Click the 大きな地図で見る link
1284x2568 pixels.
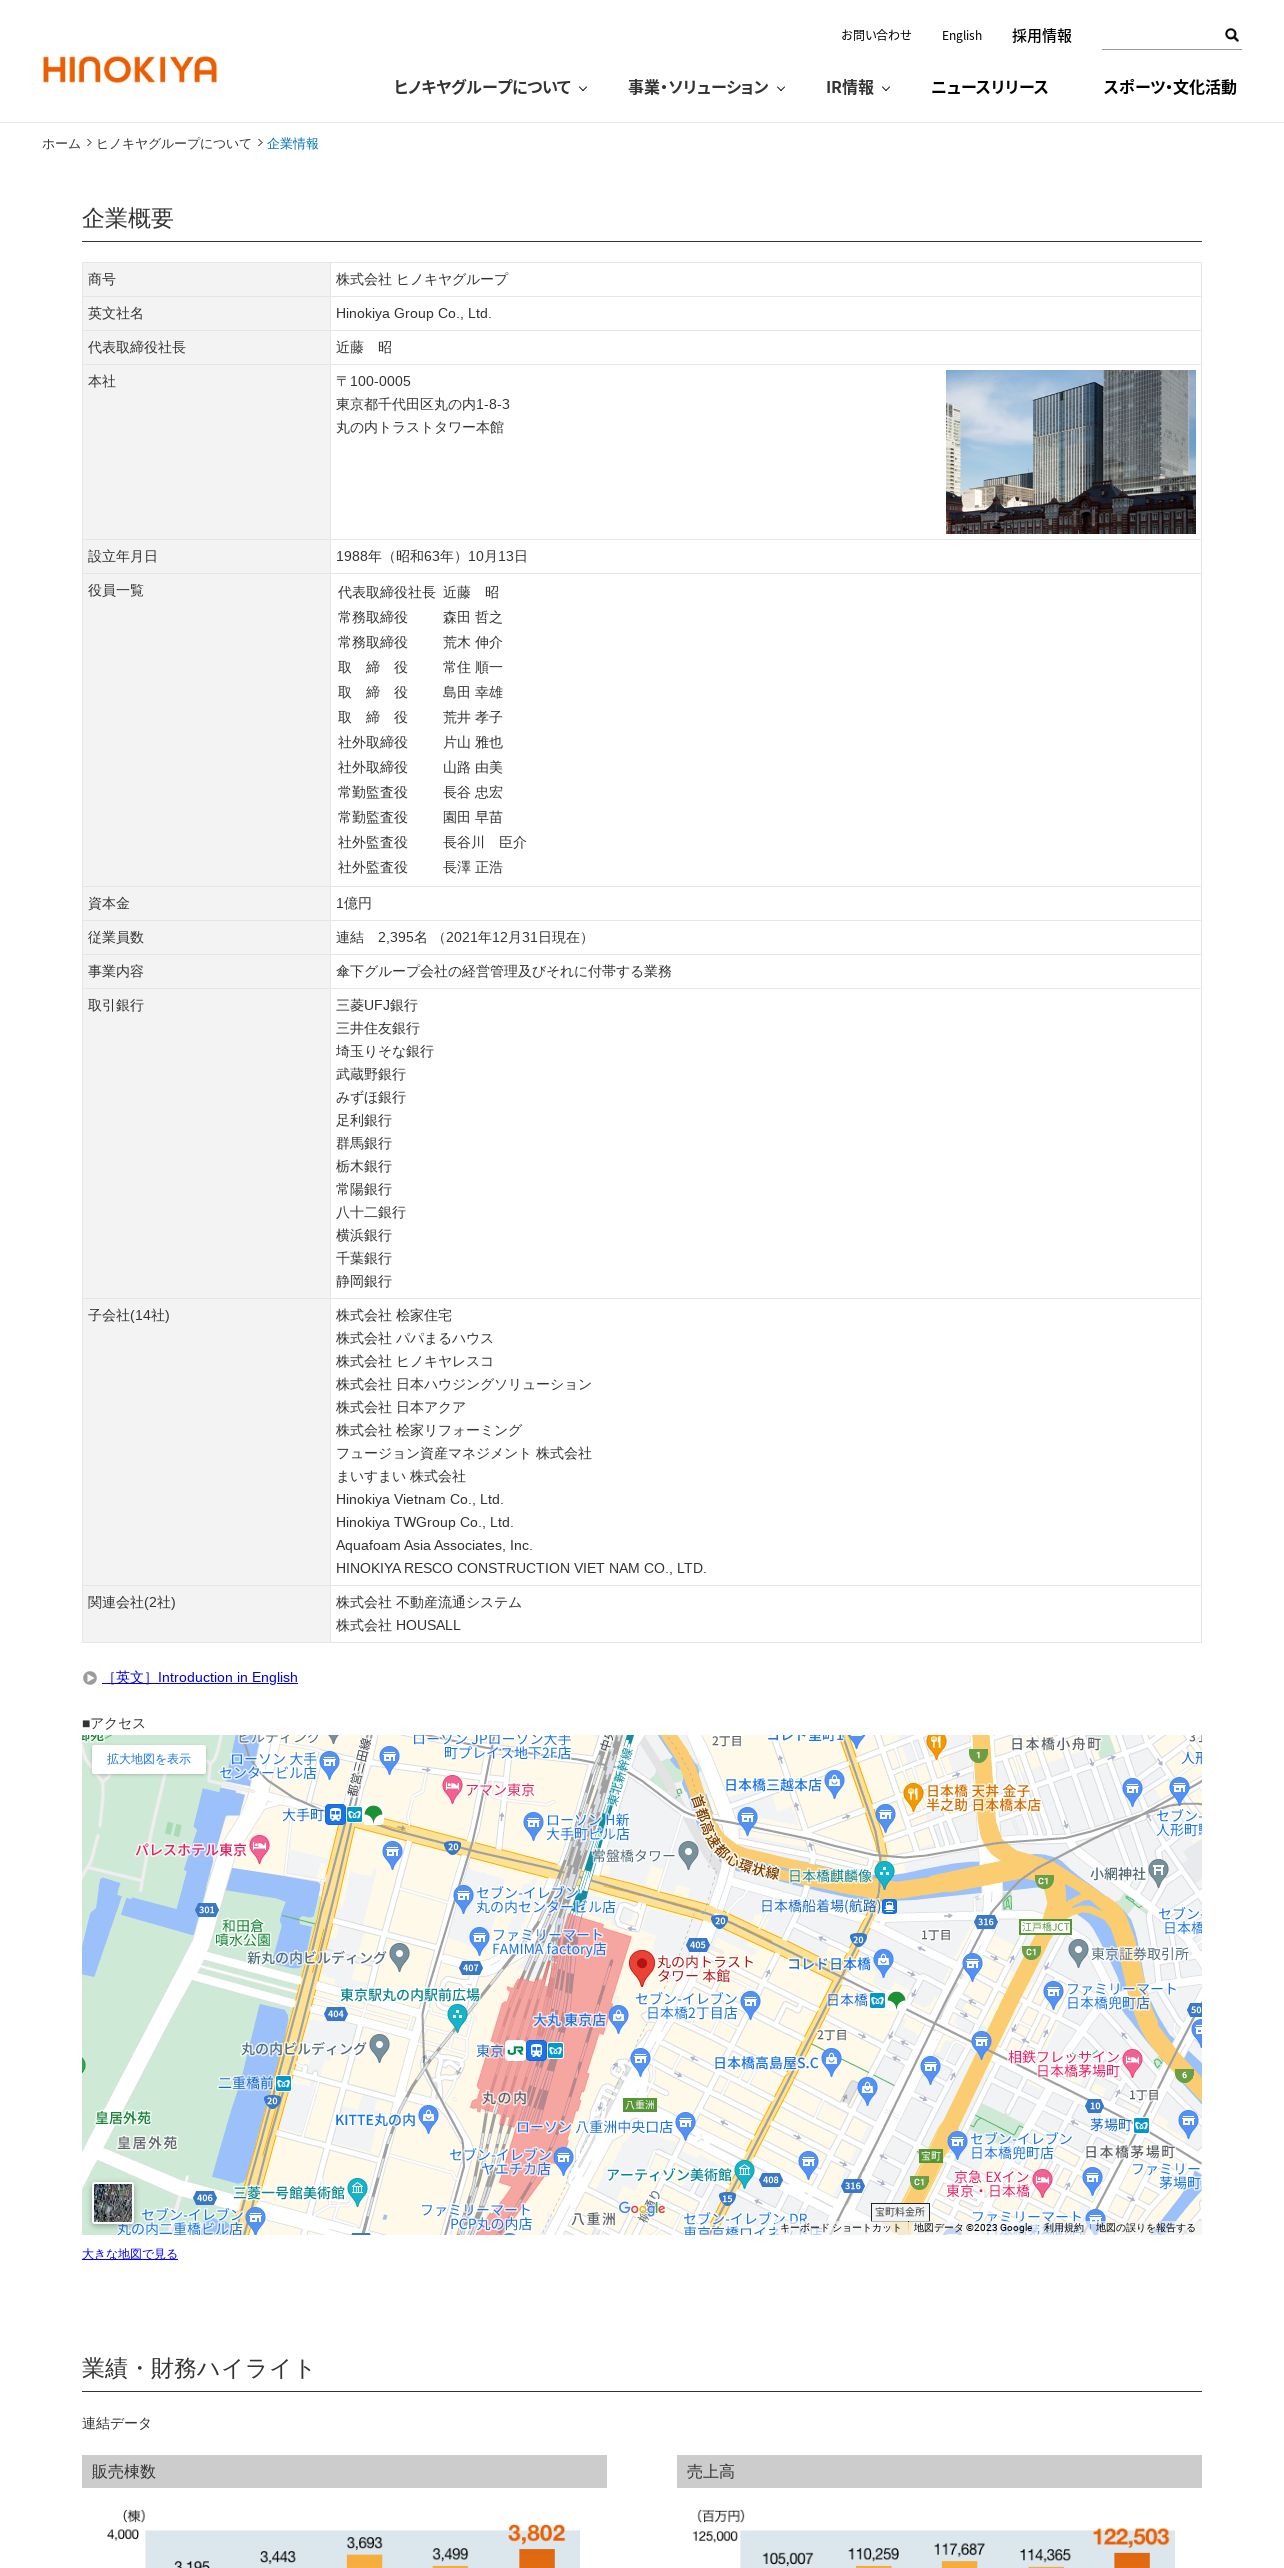130,2254
